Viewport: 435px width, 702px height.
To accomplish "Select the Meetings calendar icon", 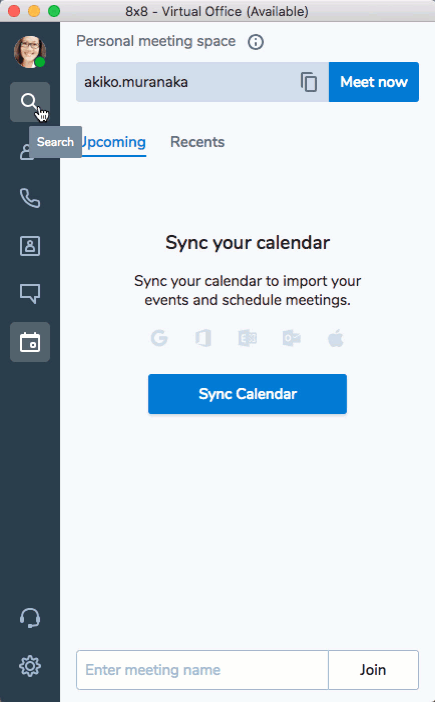I will (x=30, y=342).
